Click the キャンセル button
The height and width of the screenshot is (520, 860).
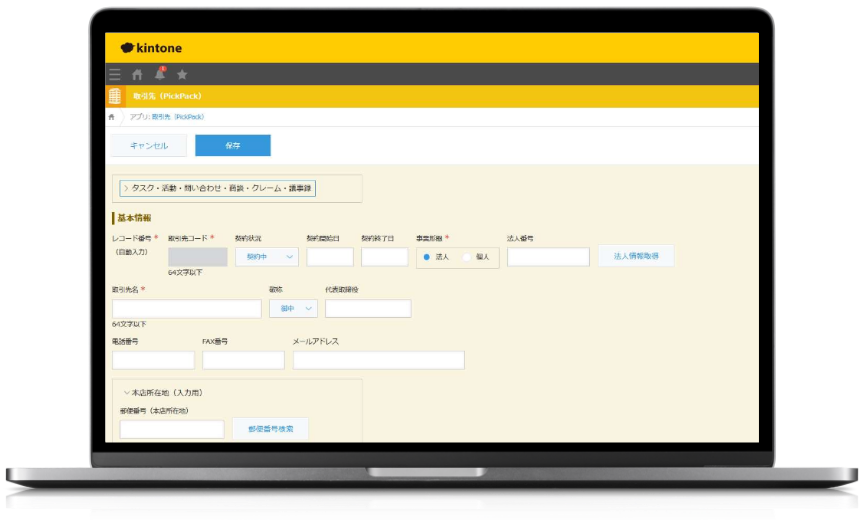click(149, 145)
